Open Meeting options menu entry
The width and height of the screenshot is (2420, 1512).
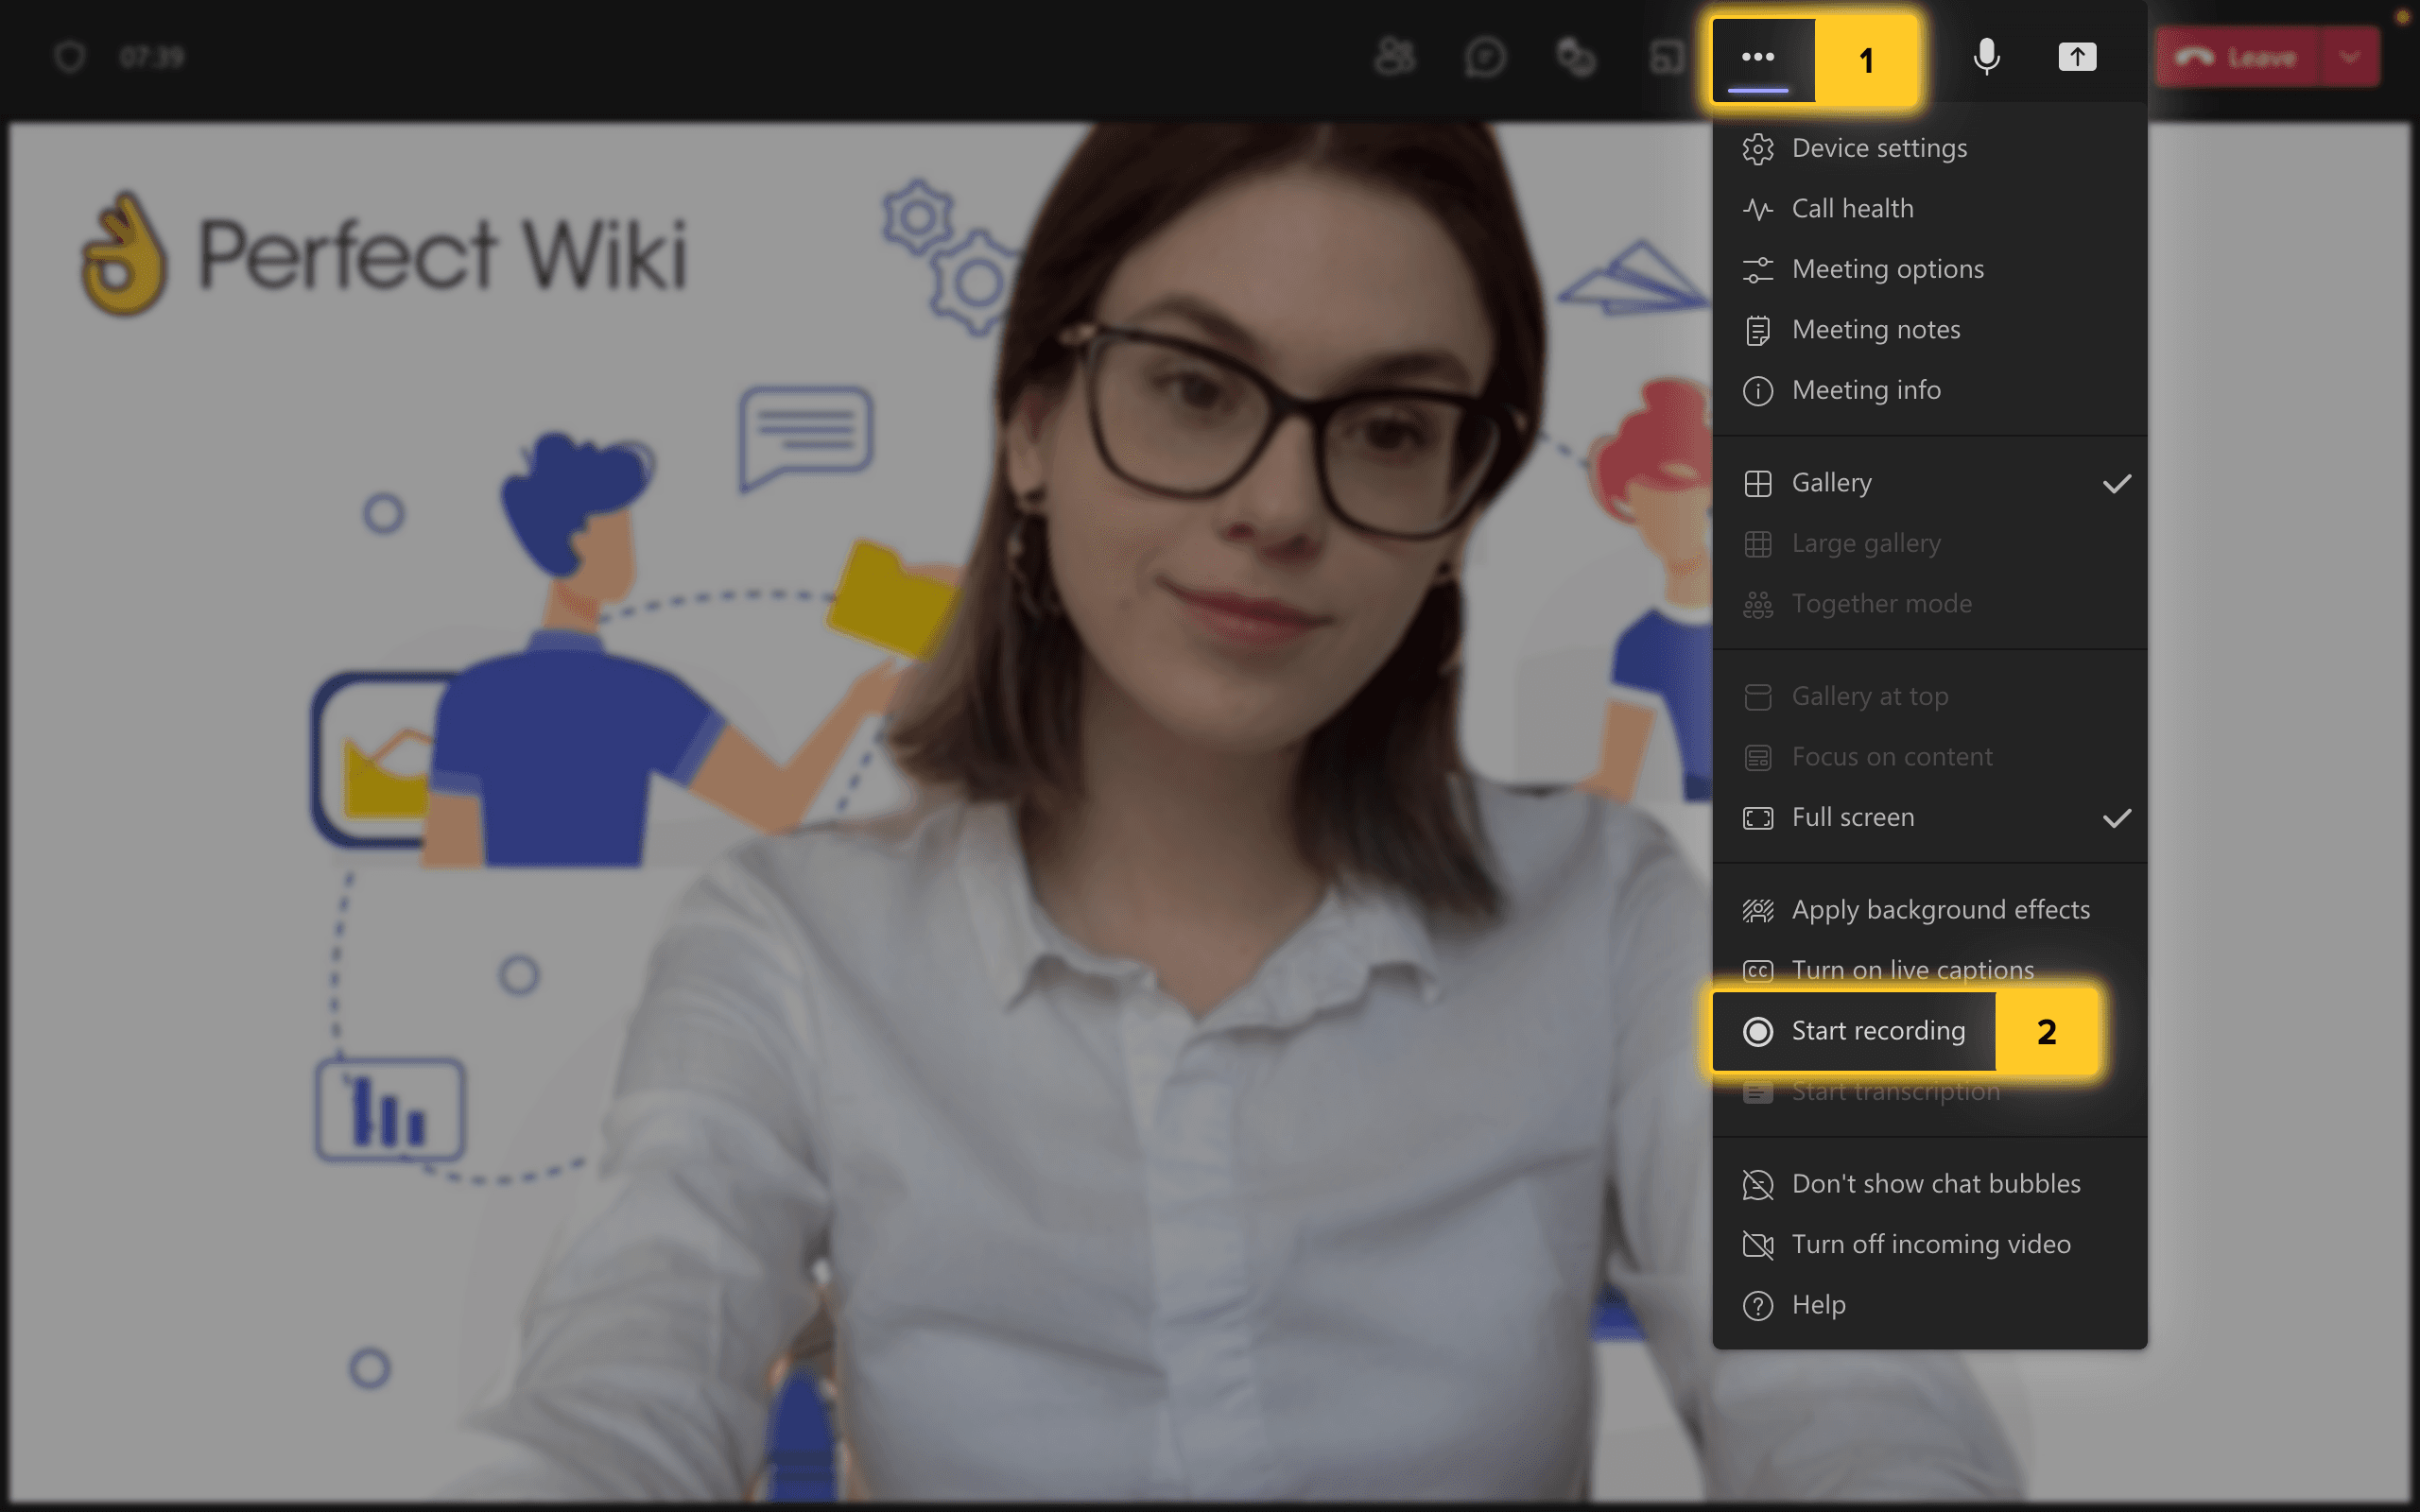click(x=1887, y=268)
